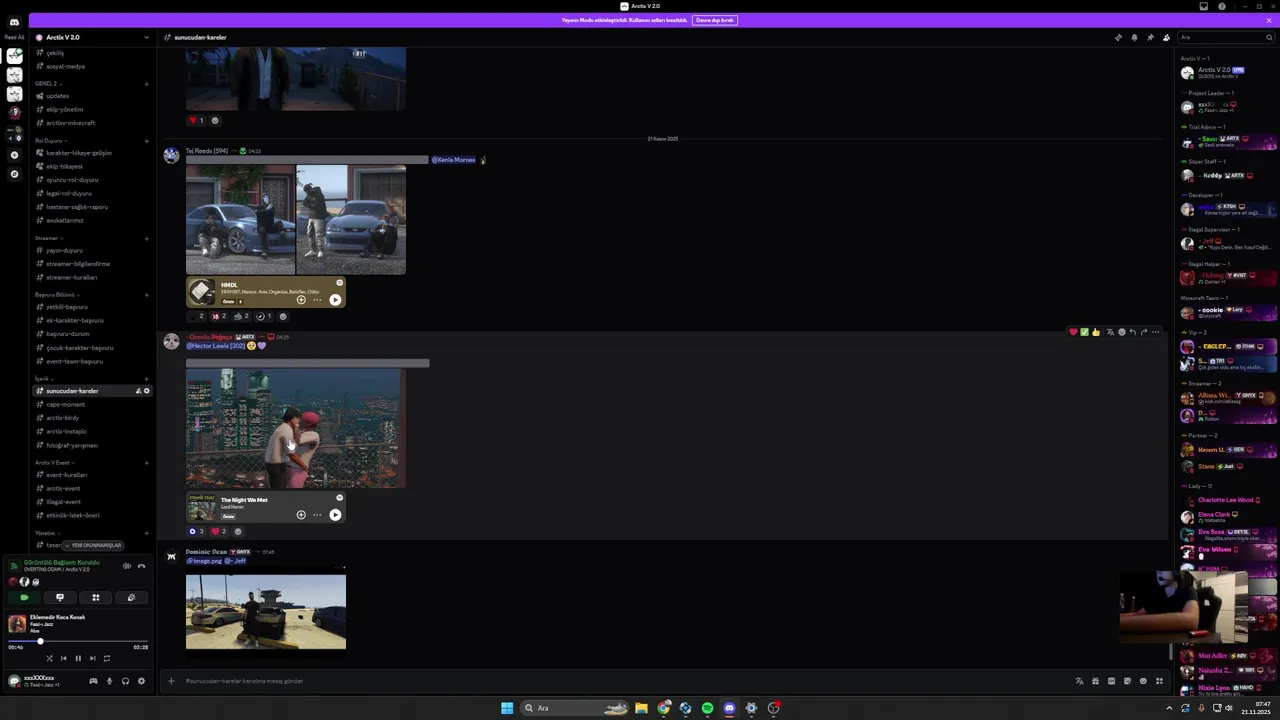
Task: Click the message input box
Action: [620, 681]
